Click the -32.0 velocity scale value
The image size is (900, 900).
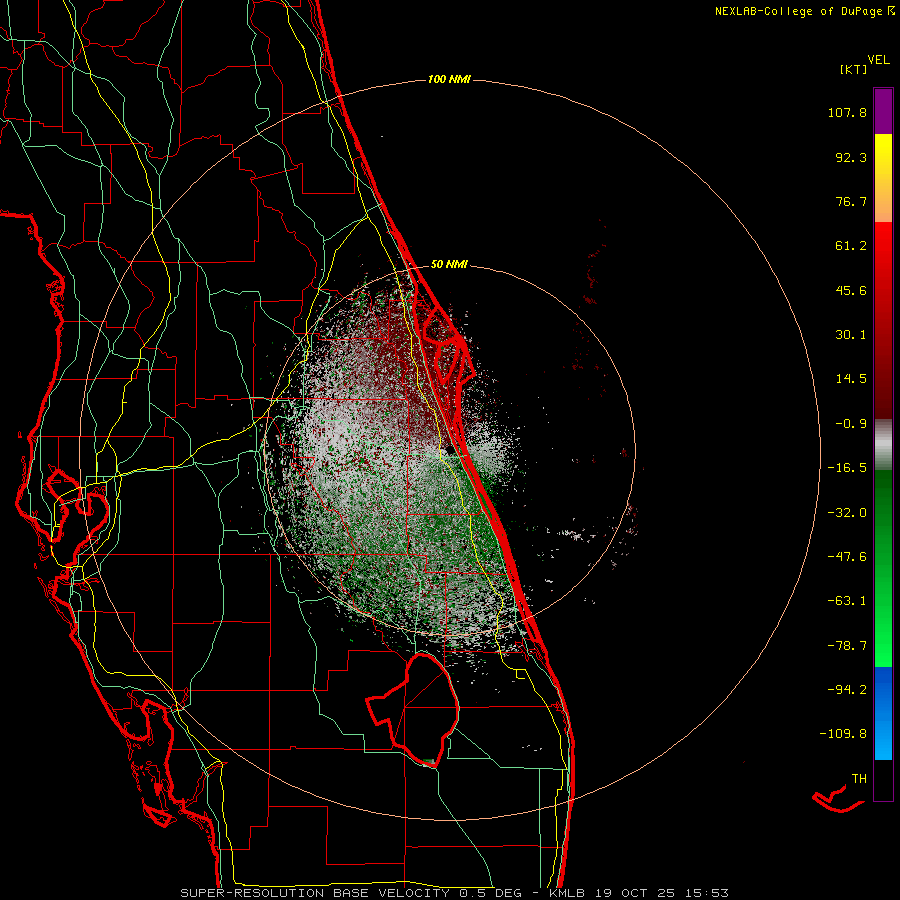click(847, 513)
